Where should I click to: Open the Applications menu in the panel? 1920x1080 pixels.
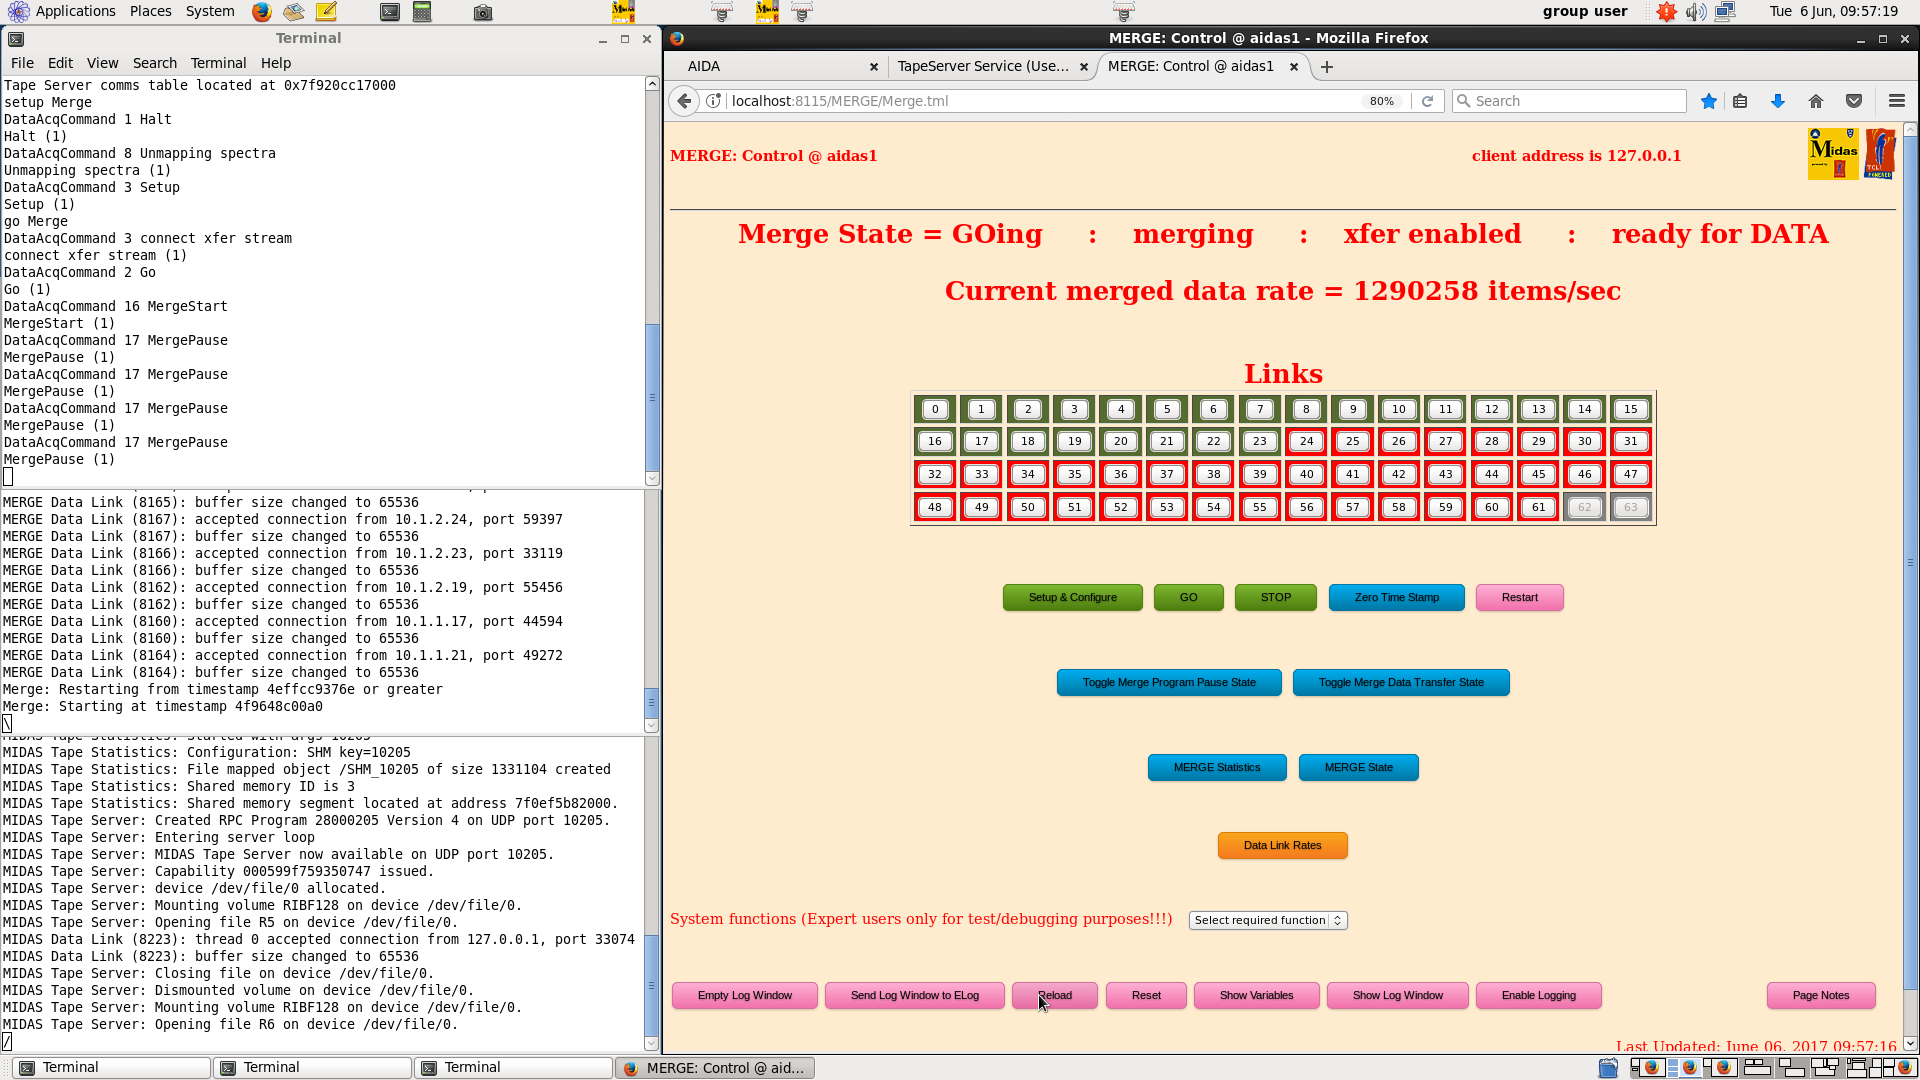point(75,11)
